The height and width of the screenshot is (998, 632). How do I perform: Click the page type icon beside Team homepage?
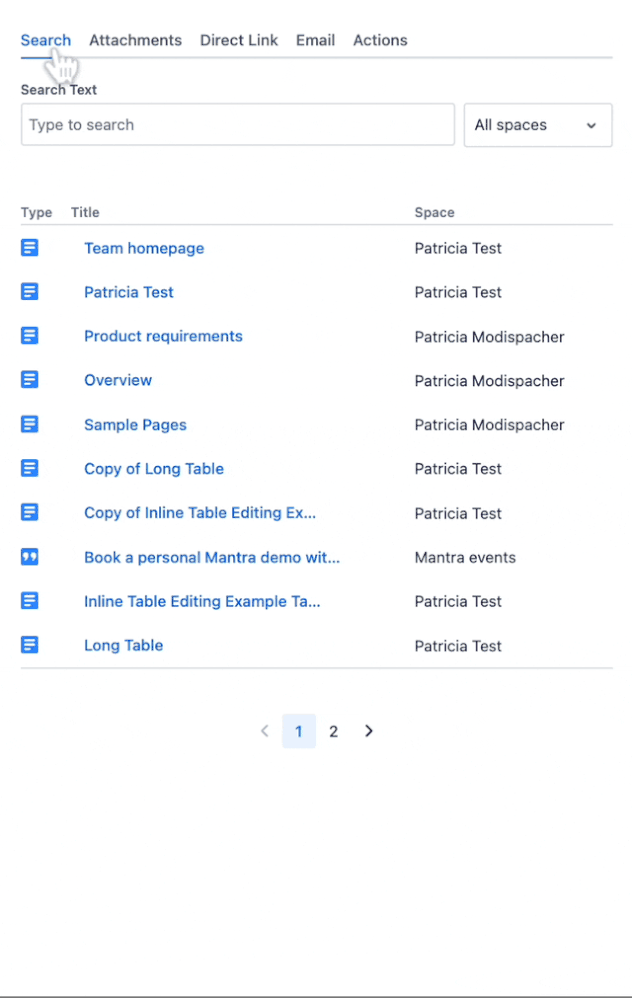tap(29, 247)
